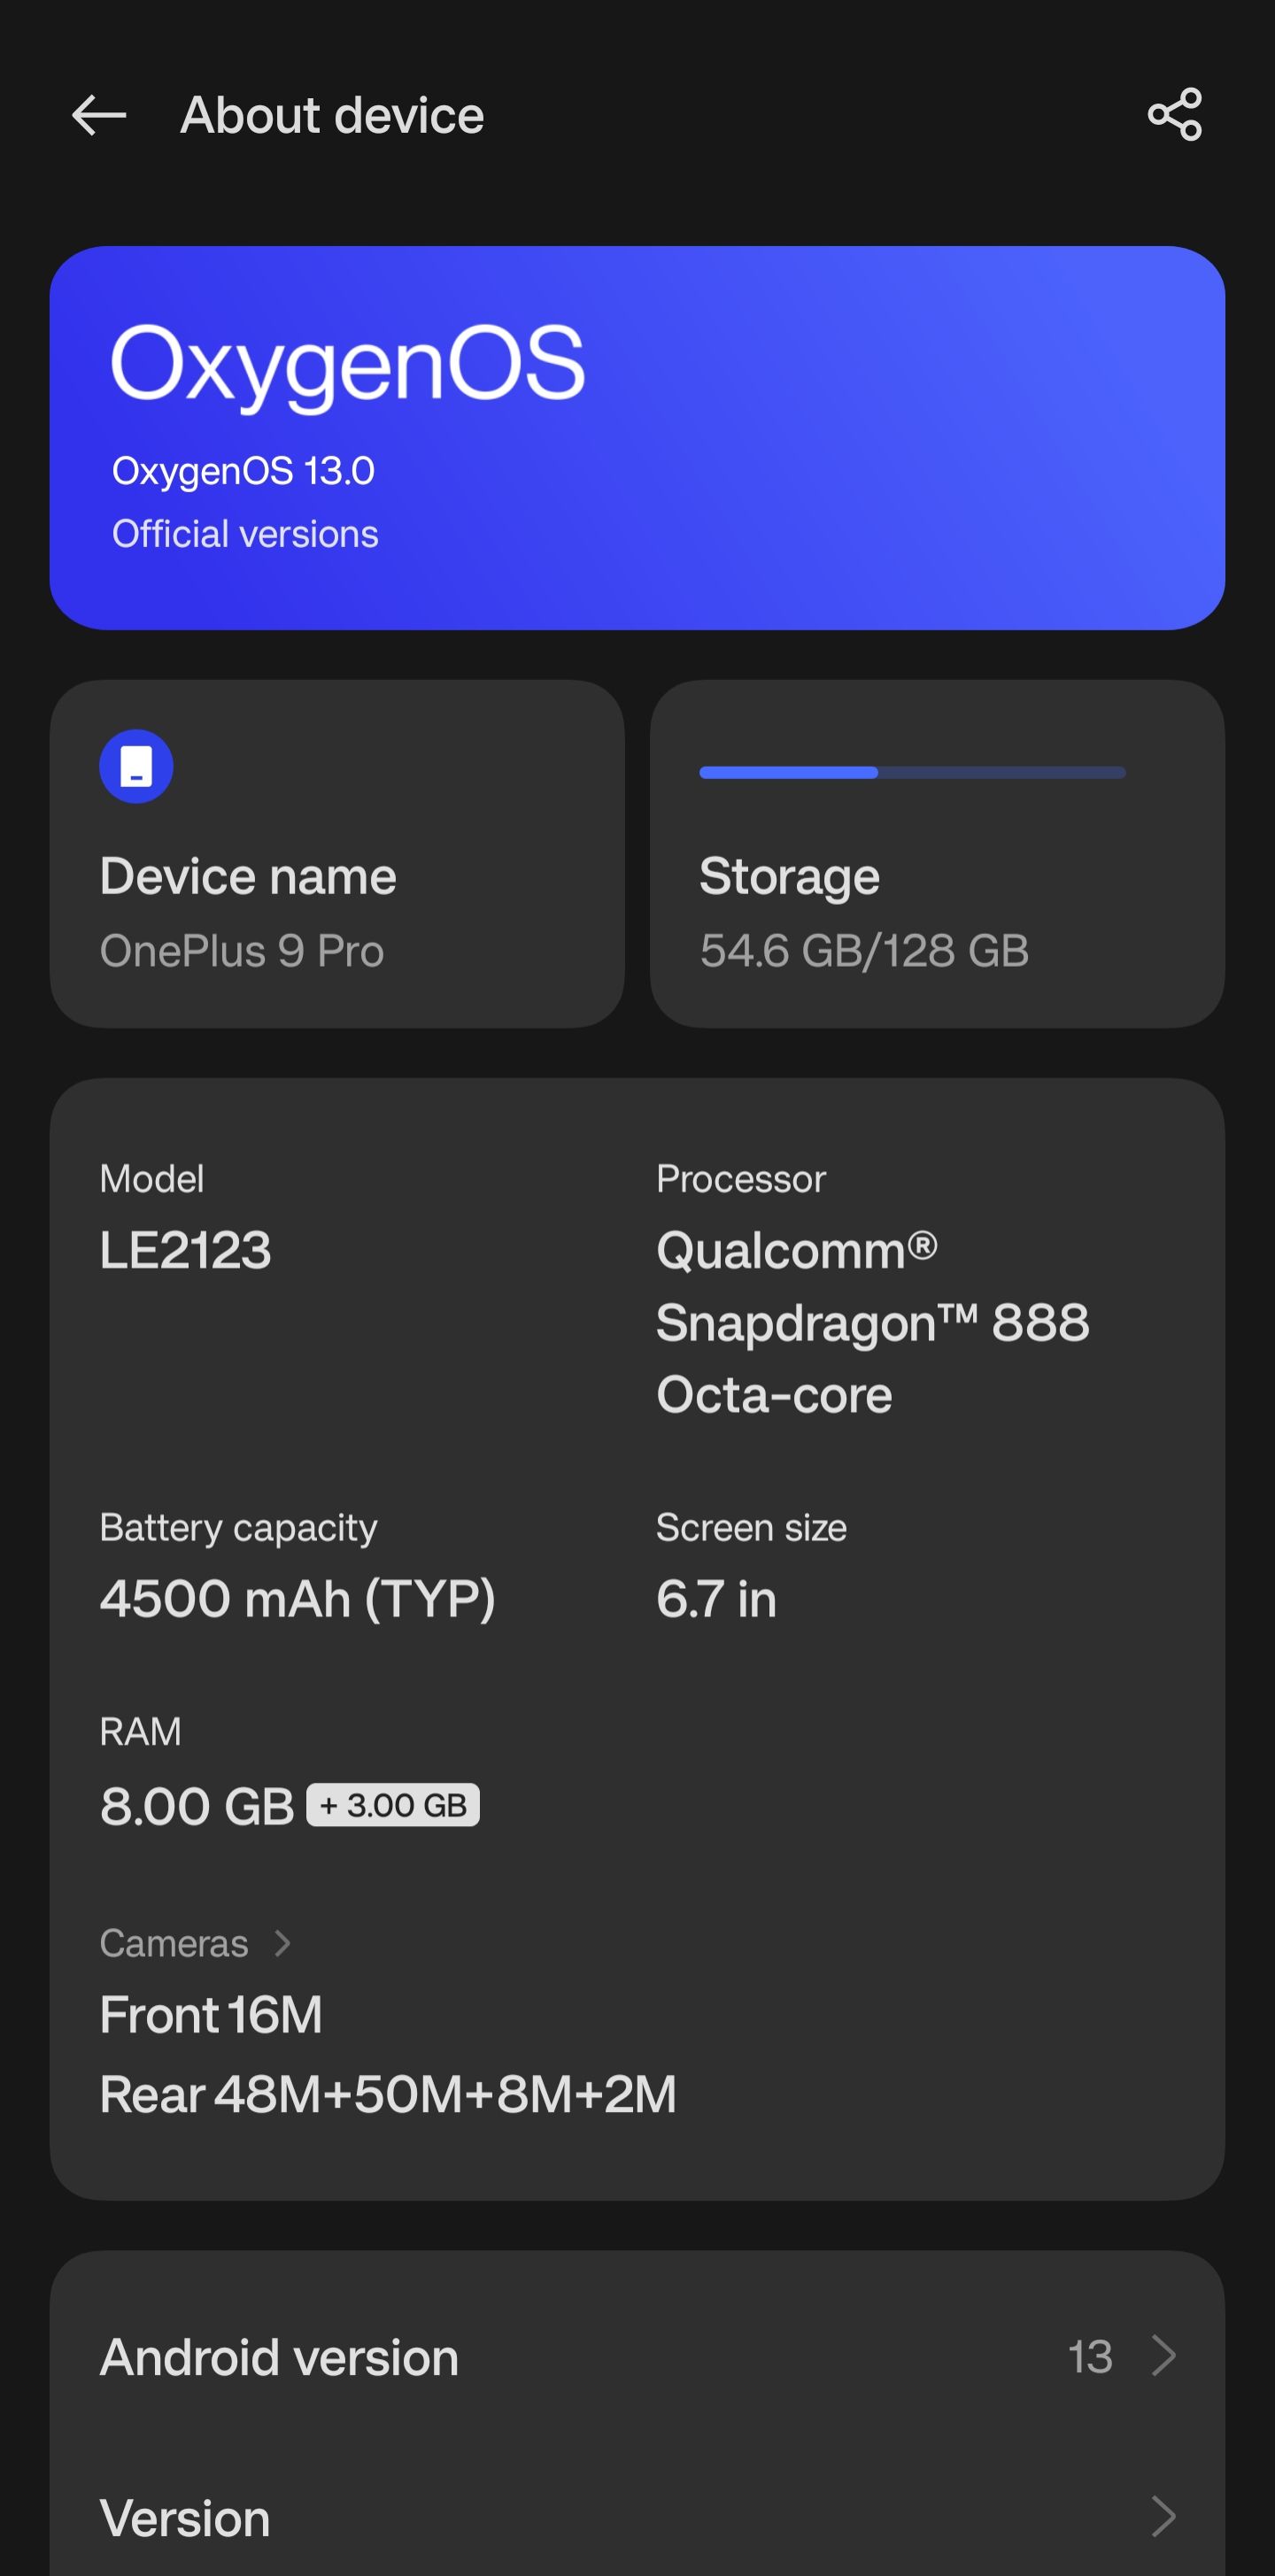
Task: Tap the storage usage progress bar
Action: coord(912,773)
